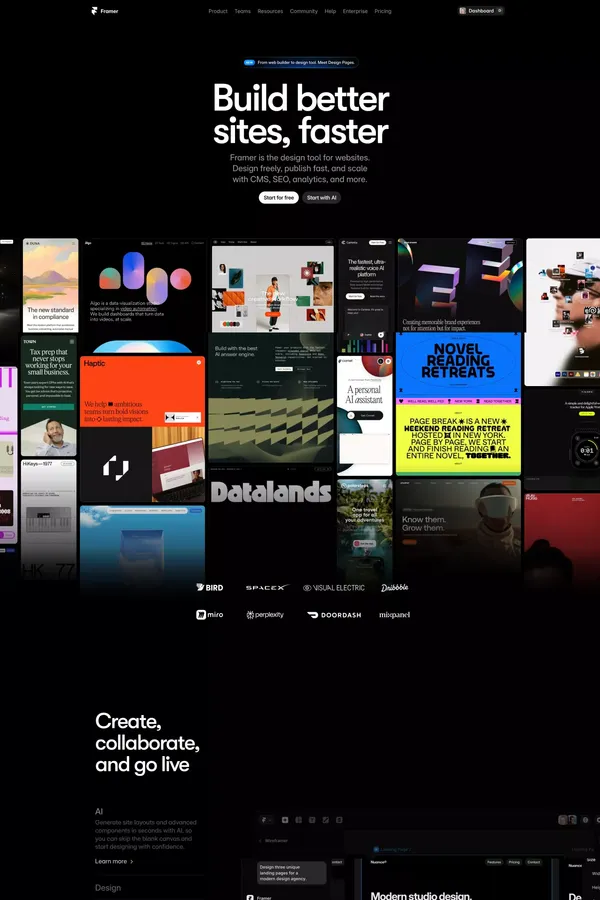Open the Resources menu
Screen dimensions: 600x900
[x=270, y=11]
